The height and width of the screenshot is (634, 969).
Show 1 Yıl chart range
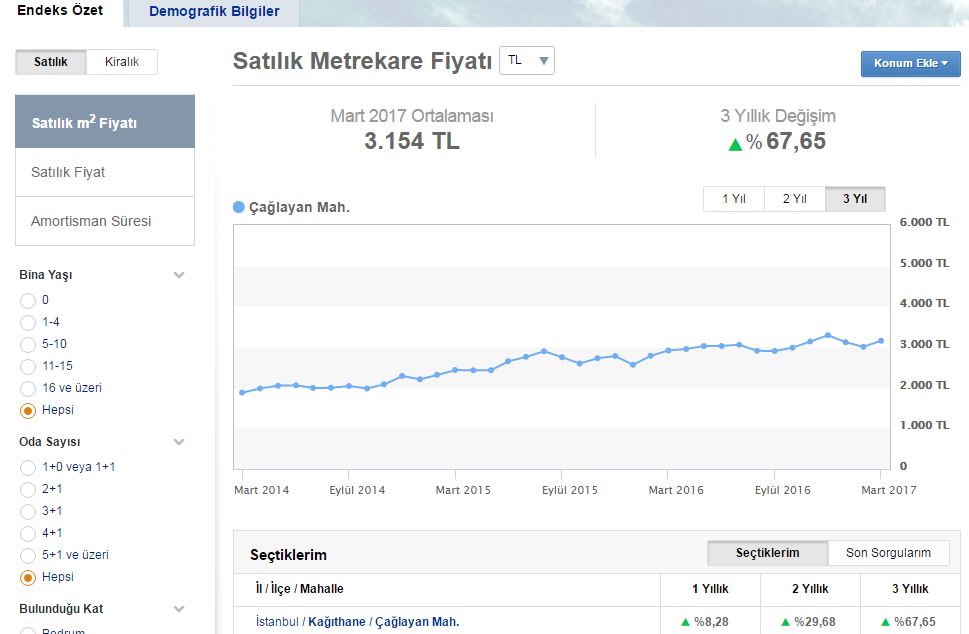pos(734,199)
